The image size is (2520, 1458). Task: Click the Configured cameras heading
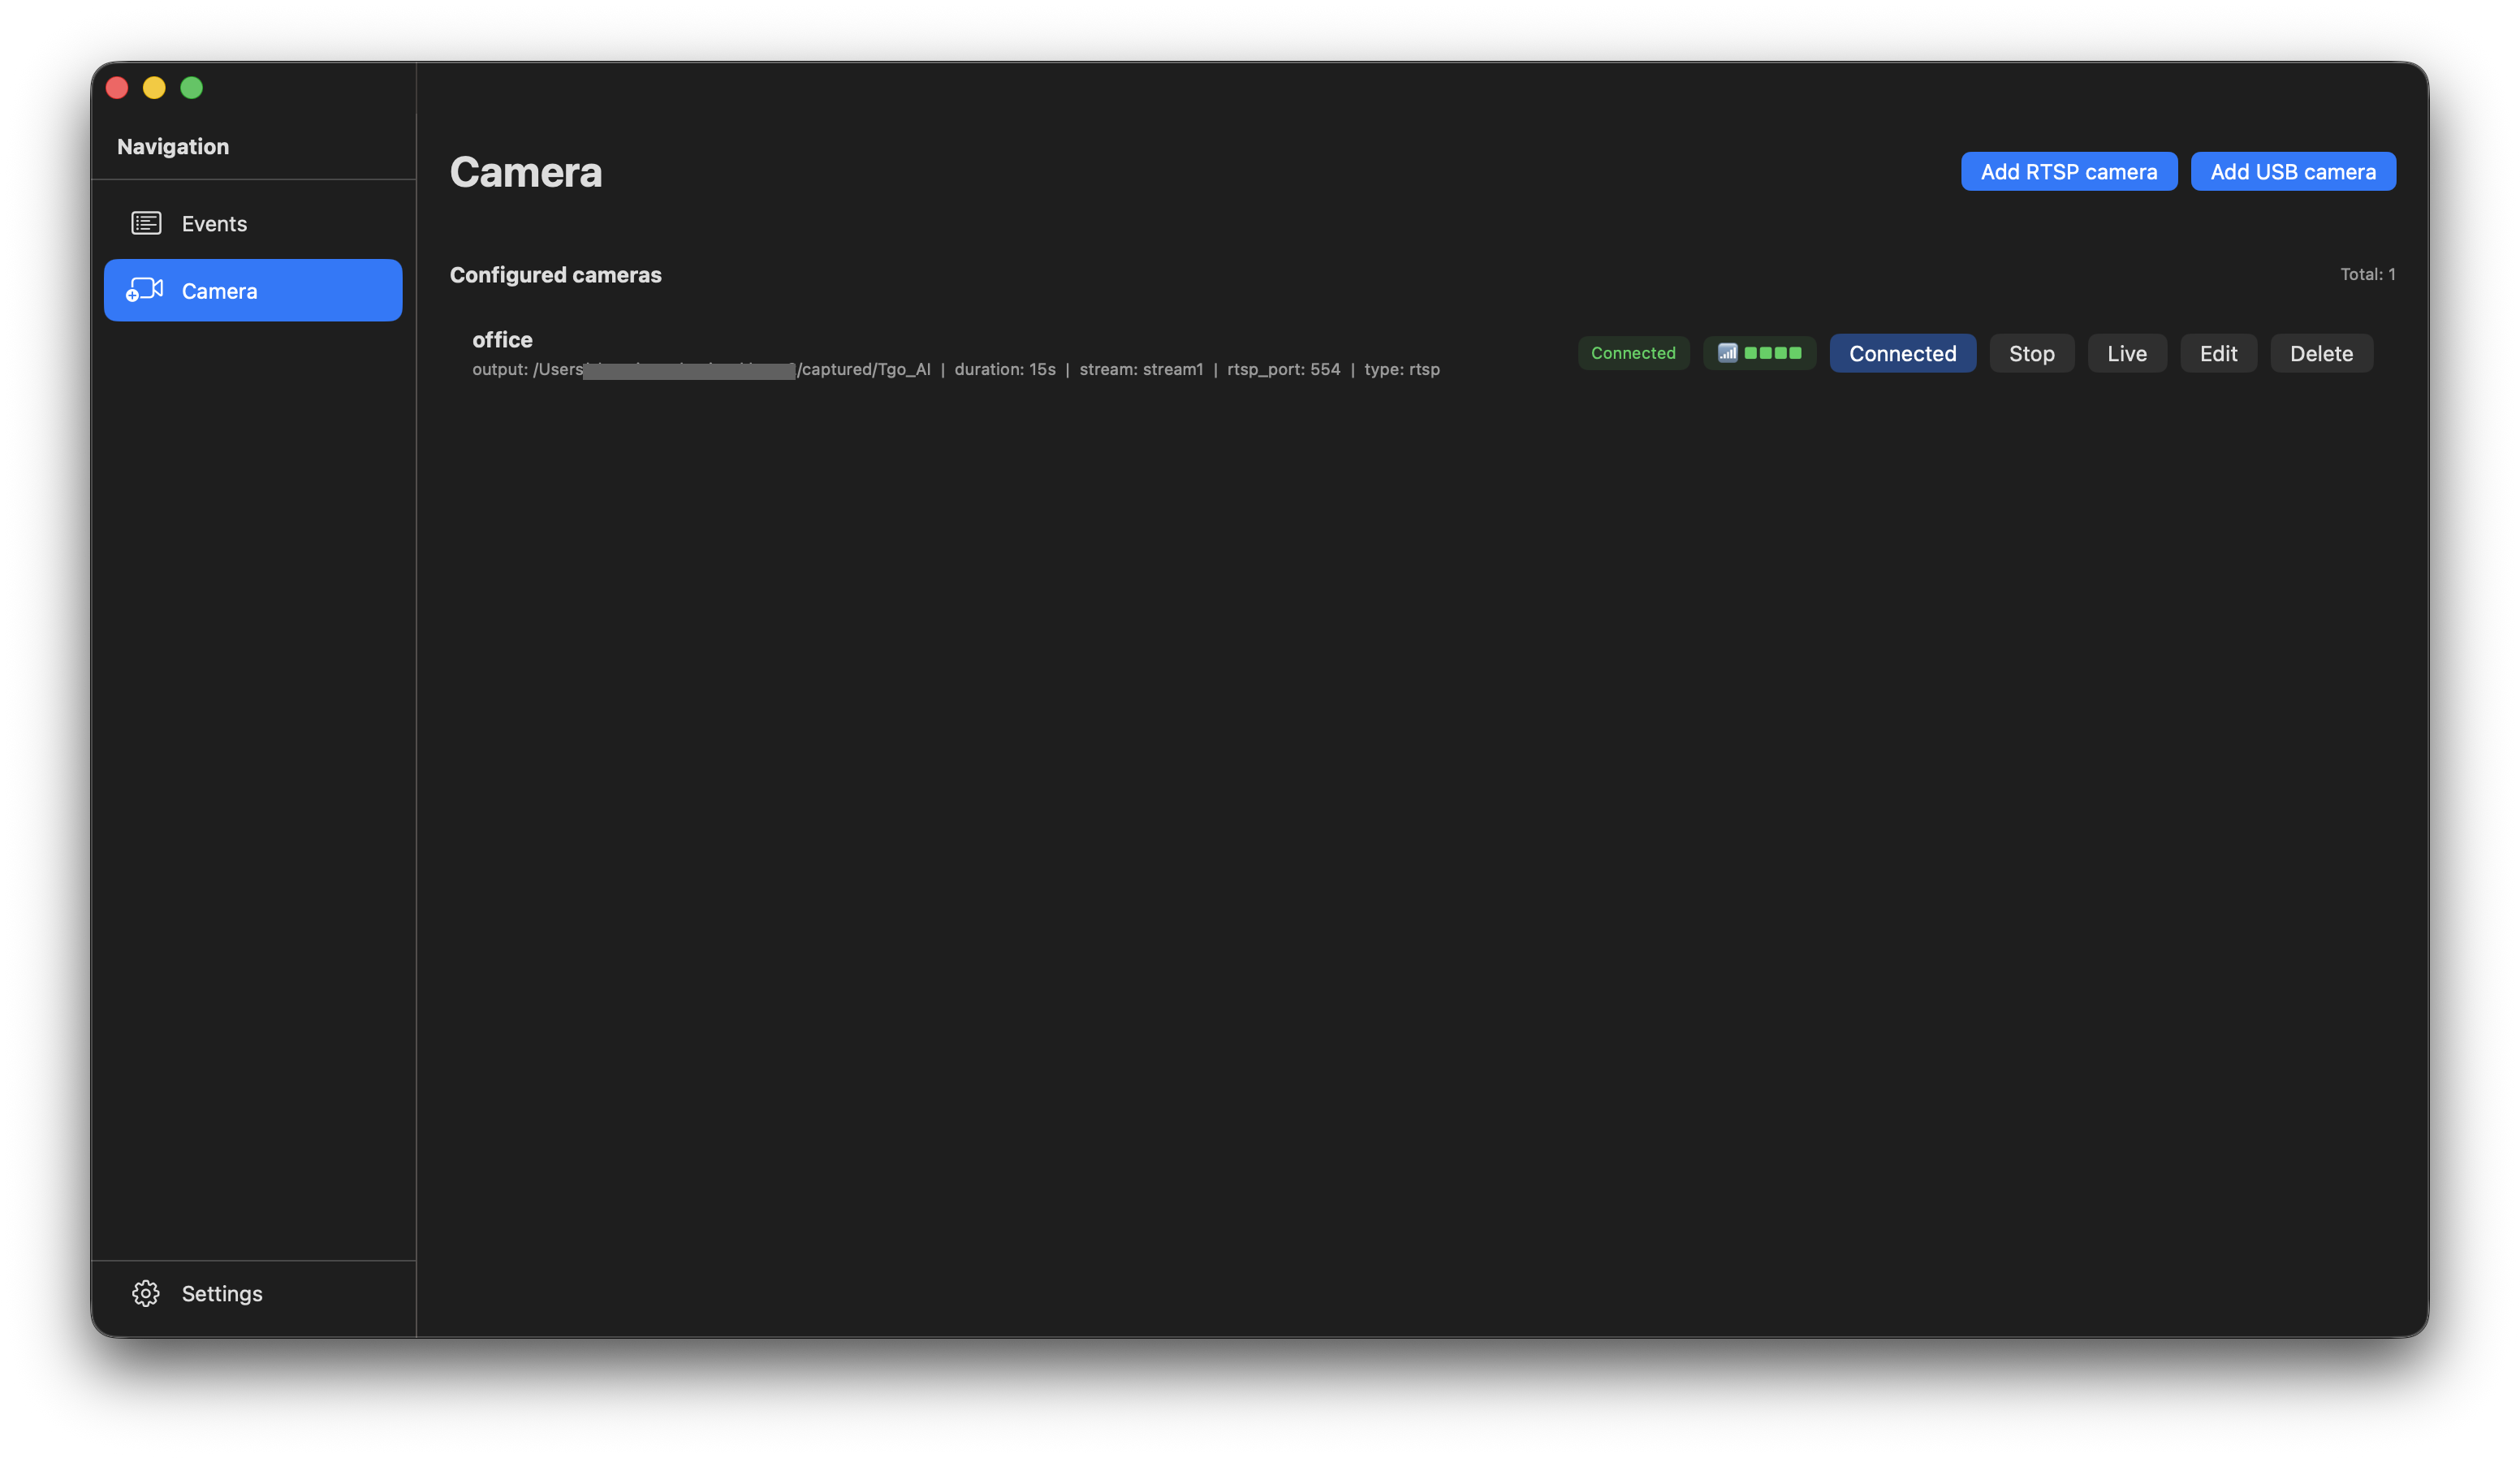click(x=556, y=274)
